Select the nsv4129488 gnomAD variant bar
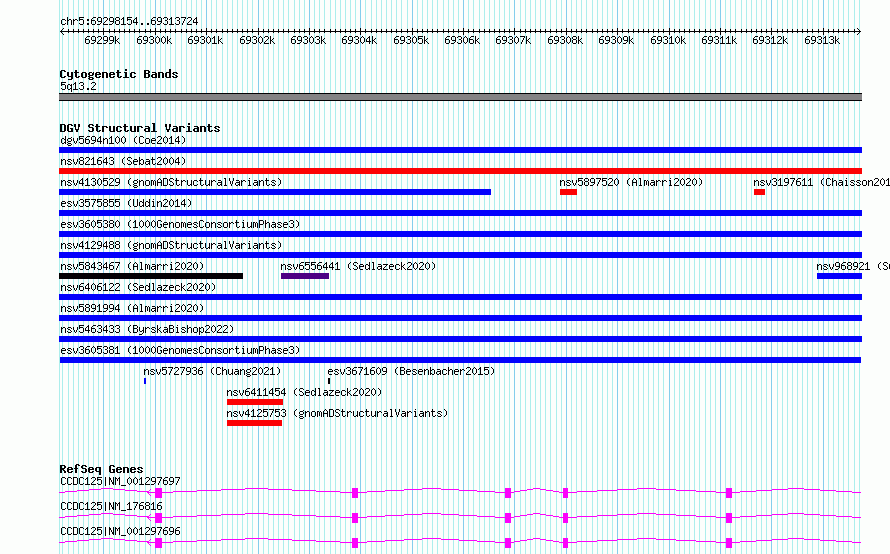 [x=460, y=255]
